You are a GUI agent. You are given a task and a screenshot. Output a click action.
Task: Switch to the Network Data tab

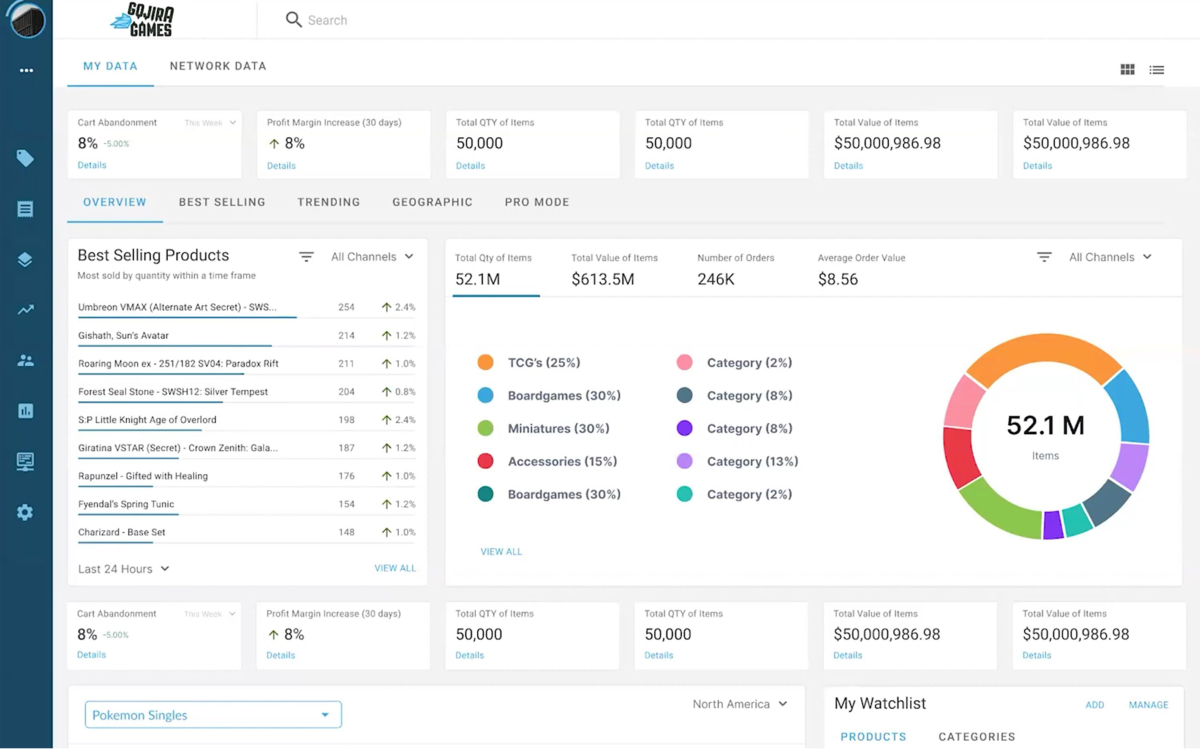coord(218,66)
